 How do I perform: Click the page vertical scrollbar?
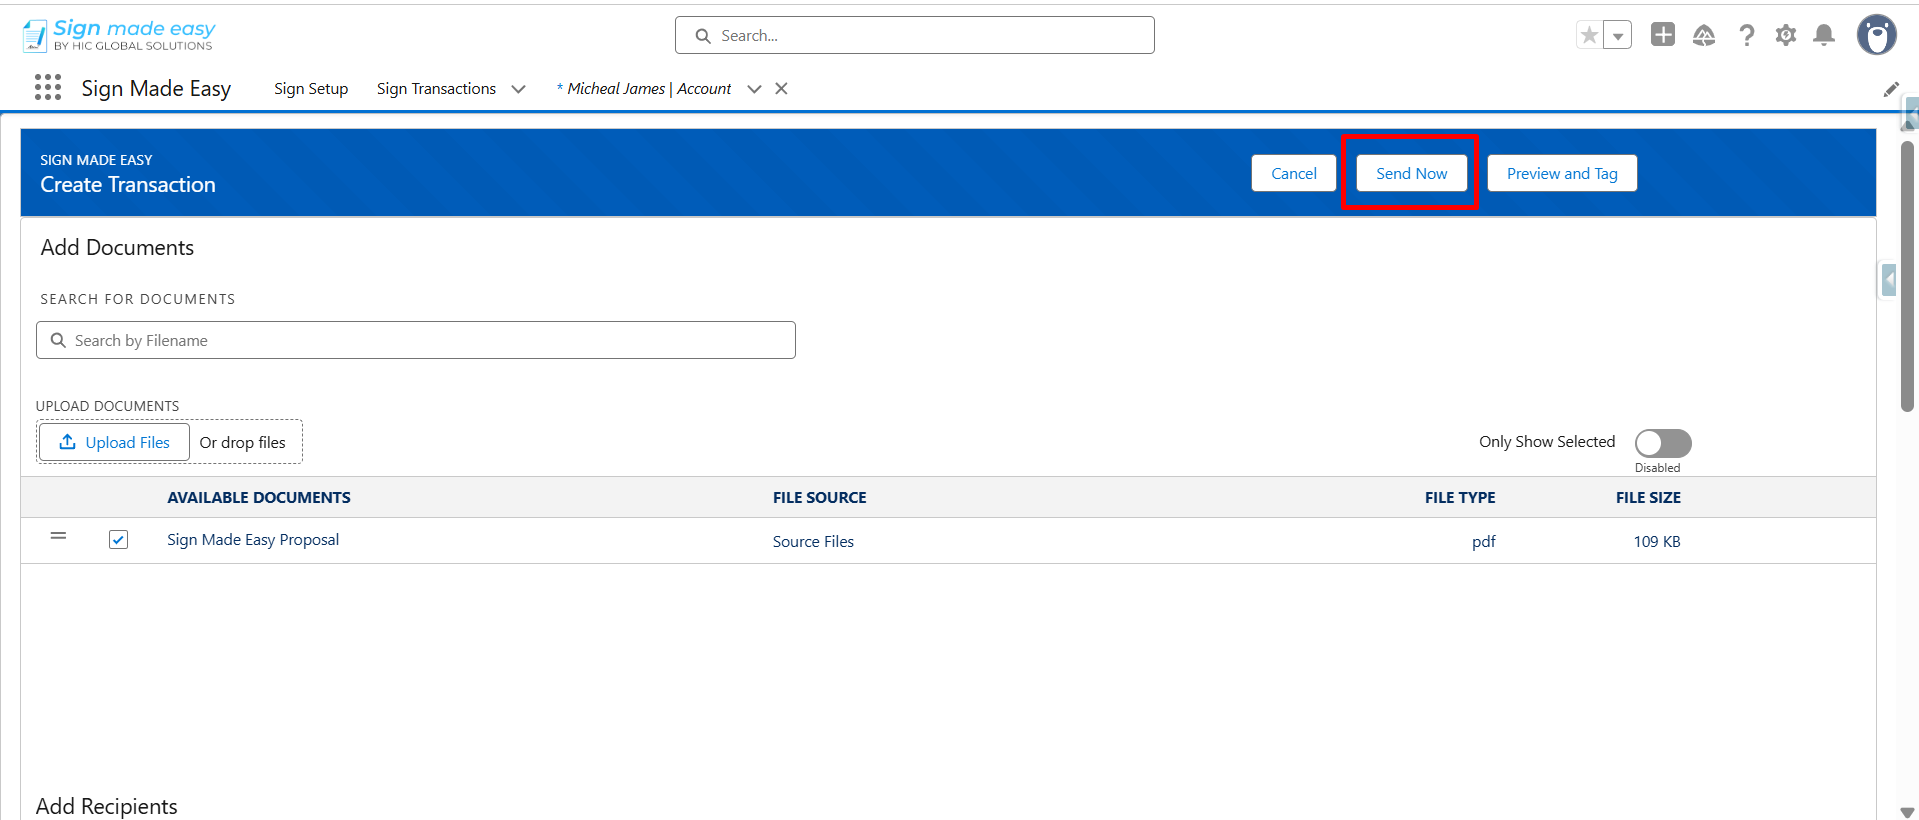coord(1907,276)
